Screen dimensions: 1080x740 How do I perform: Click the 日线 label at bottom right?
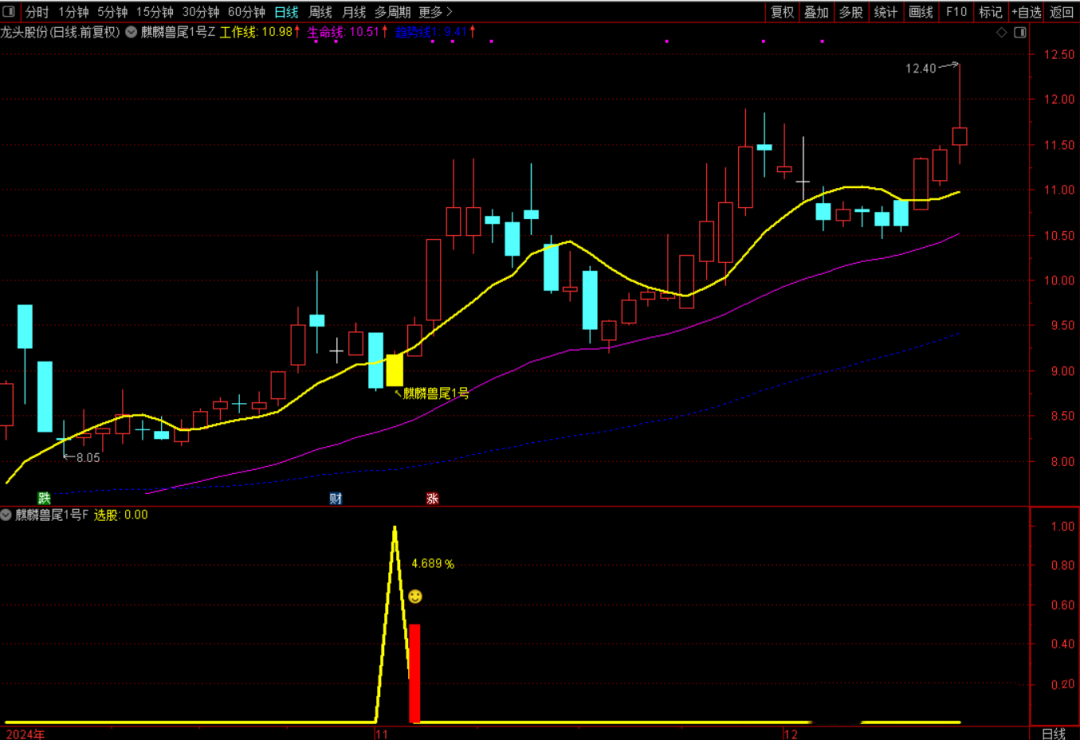point(1054,733)
